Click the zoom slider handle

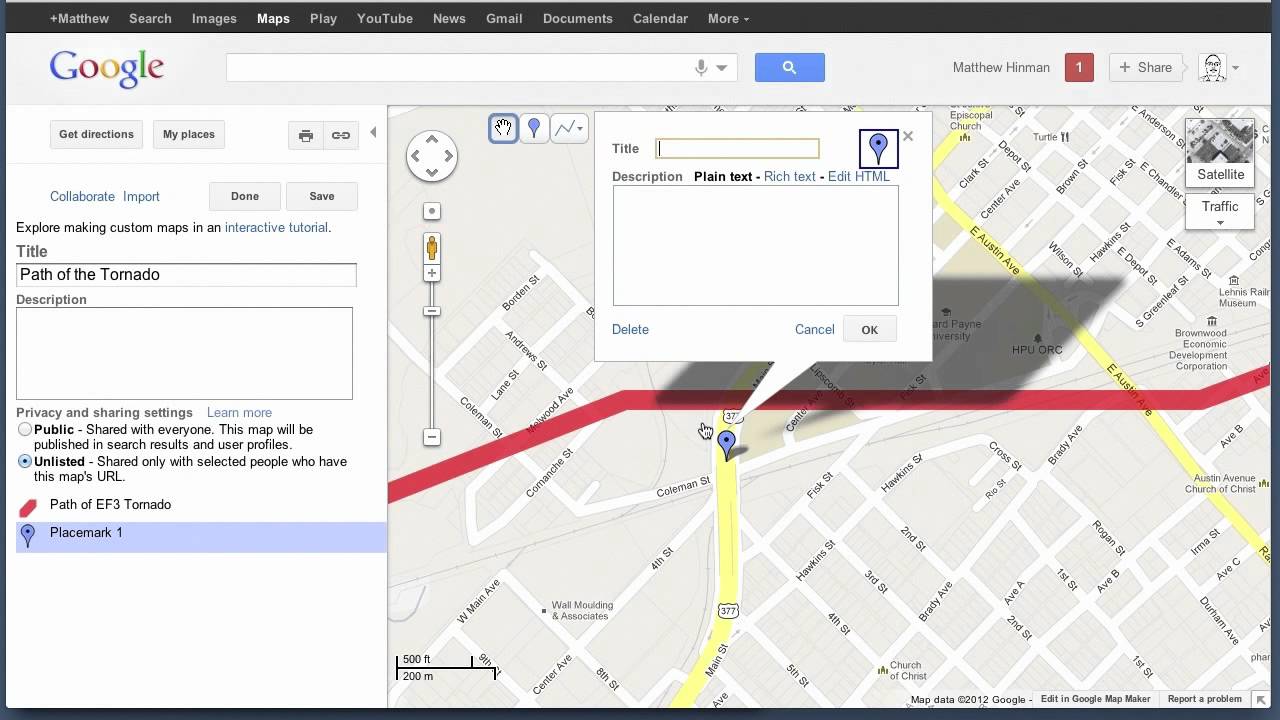[x=432, y=311]
